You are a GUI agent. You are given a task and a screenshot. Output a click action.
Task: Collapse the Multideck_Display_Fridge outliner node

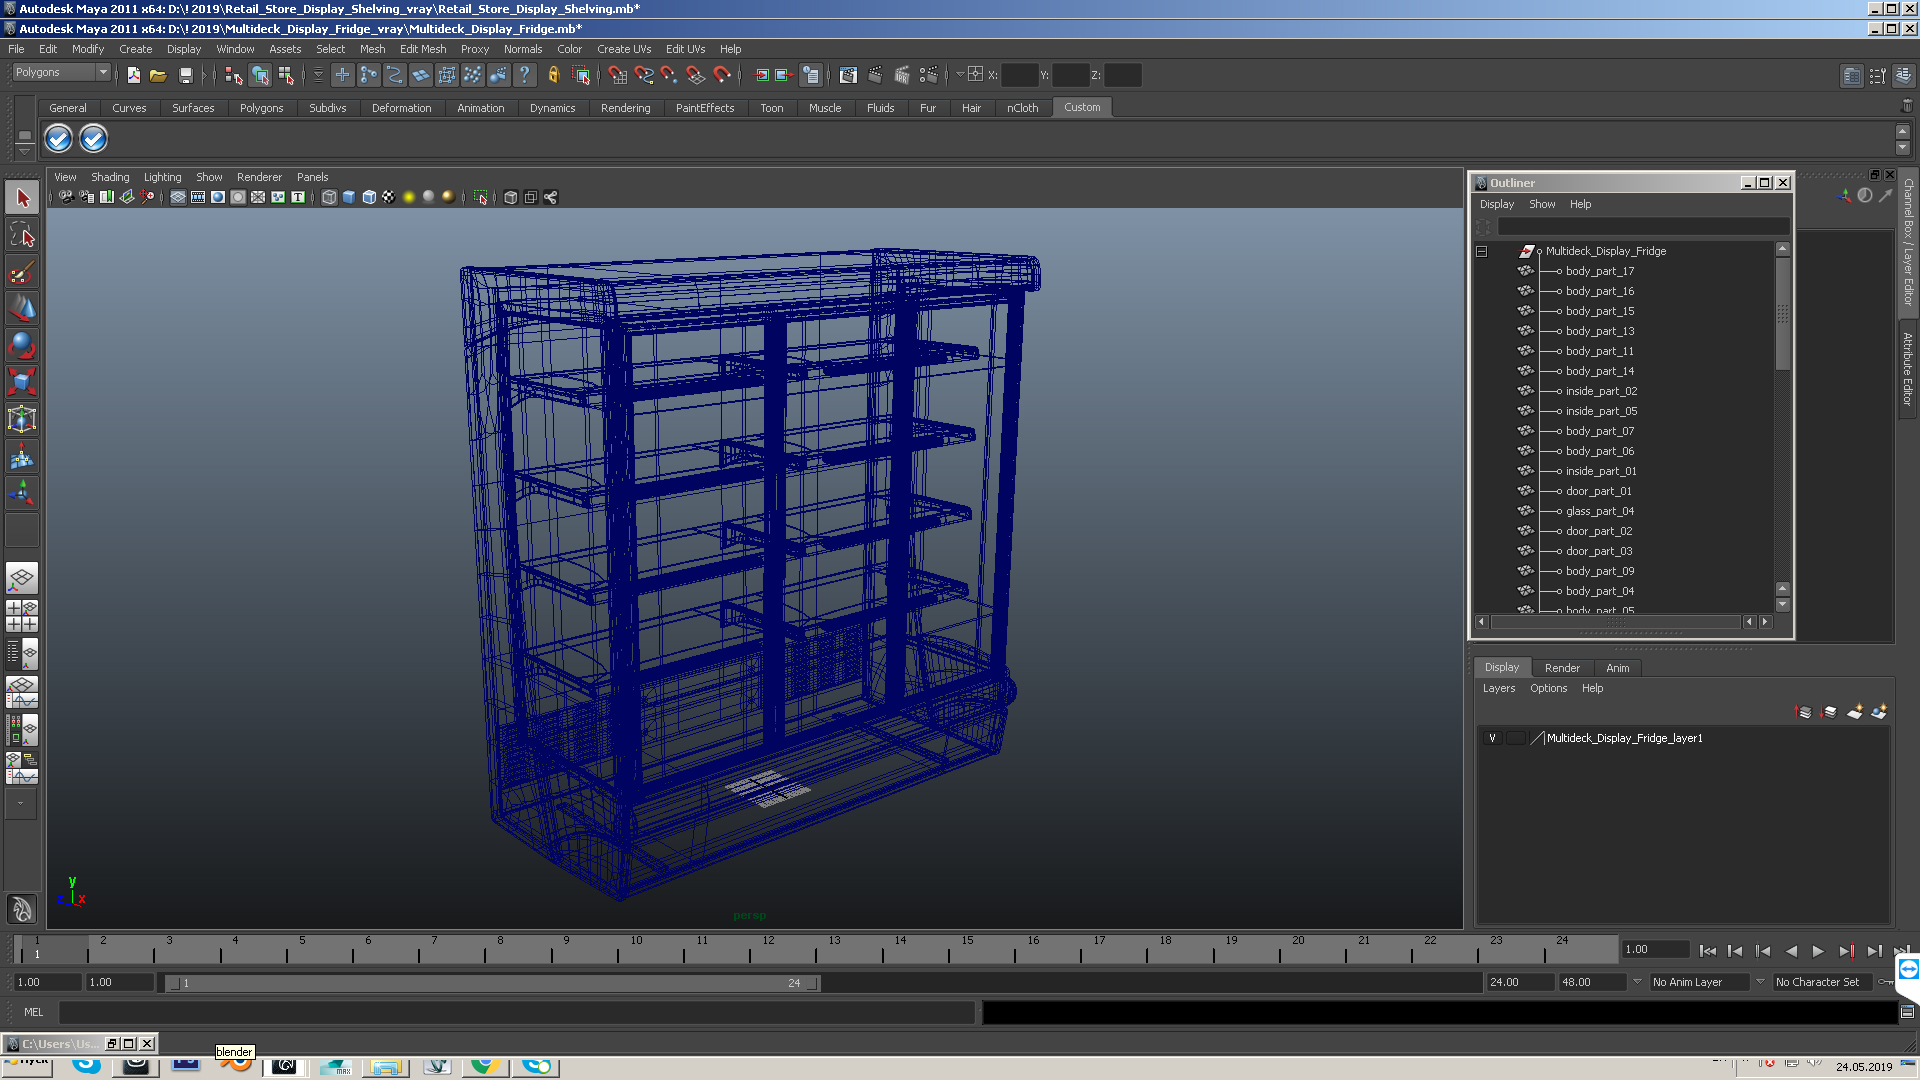pyautogui.click(x=1482, y=251)
